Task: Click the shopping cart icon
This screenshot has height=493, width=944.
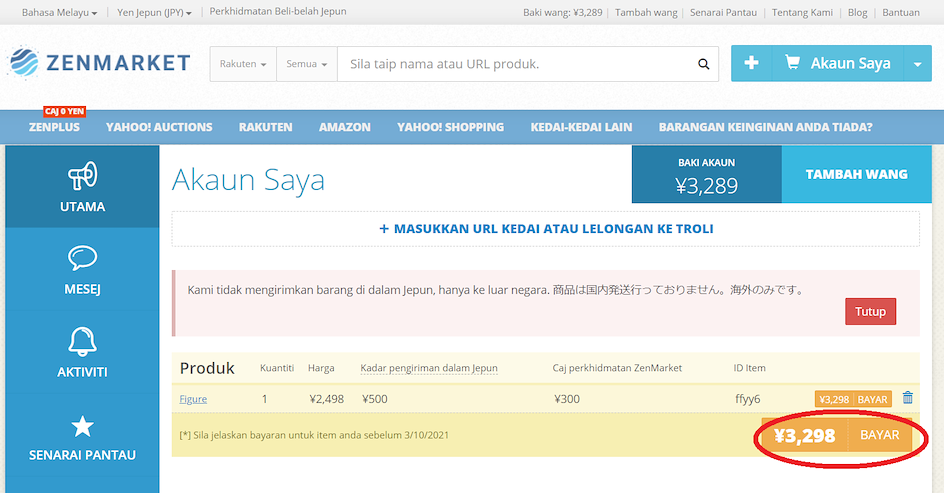Action: click(793, 63)
